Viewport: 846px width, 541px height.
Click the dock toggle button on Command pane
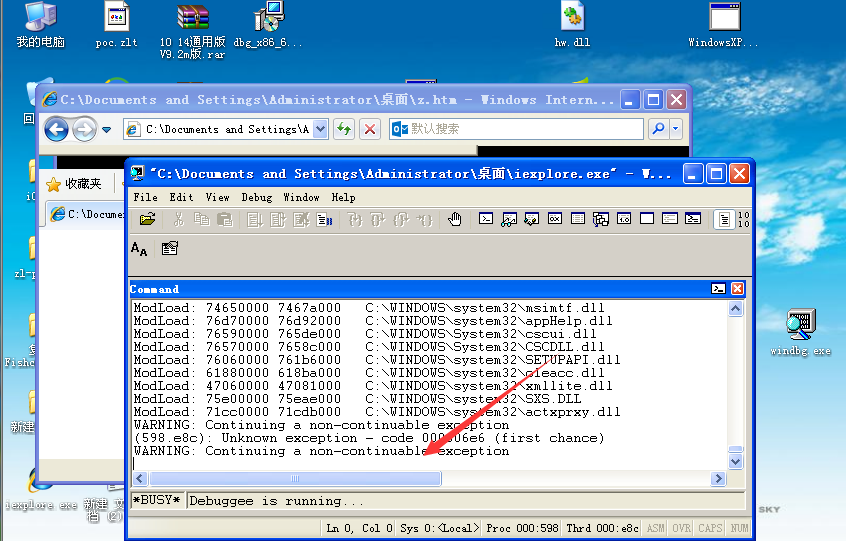pos(718,289)
